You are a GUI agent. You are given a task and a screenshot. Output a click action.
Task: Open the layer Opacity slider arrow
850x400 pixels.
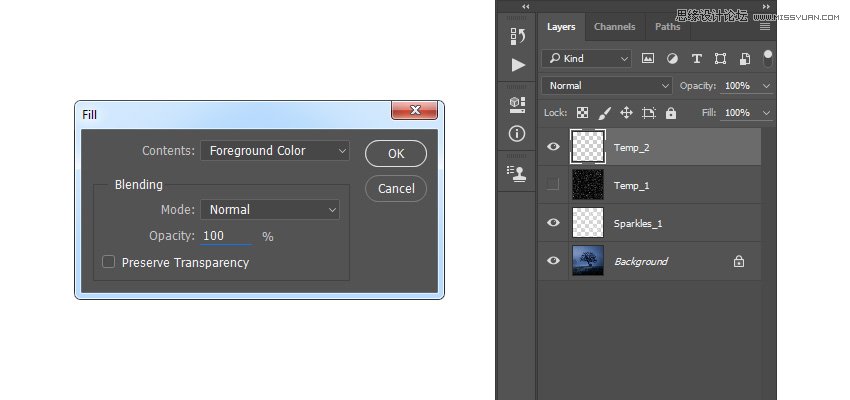766,86
